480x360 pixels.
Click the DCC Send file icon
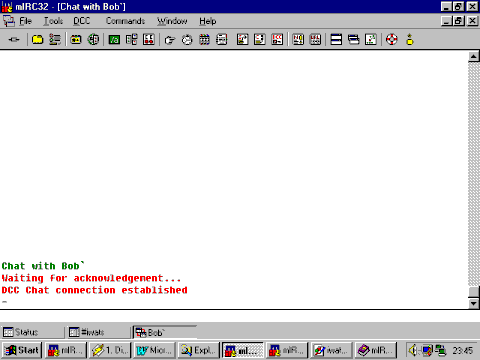243,40
